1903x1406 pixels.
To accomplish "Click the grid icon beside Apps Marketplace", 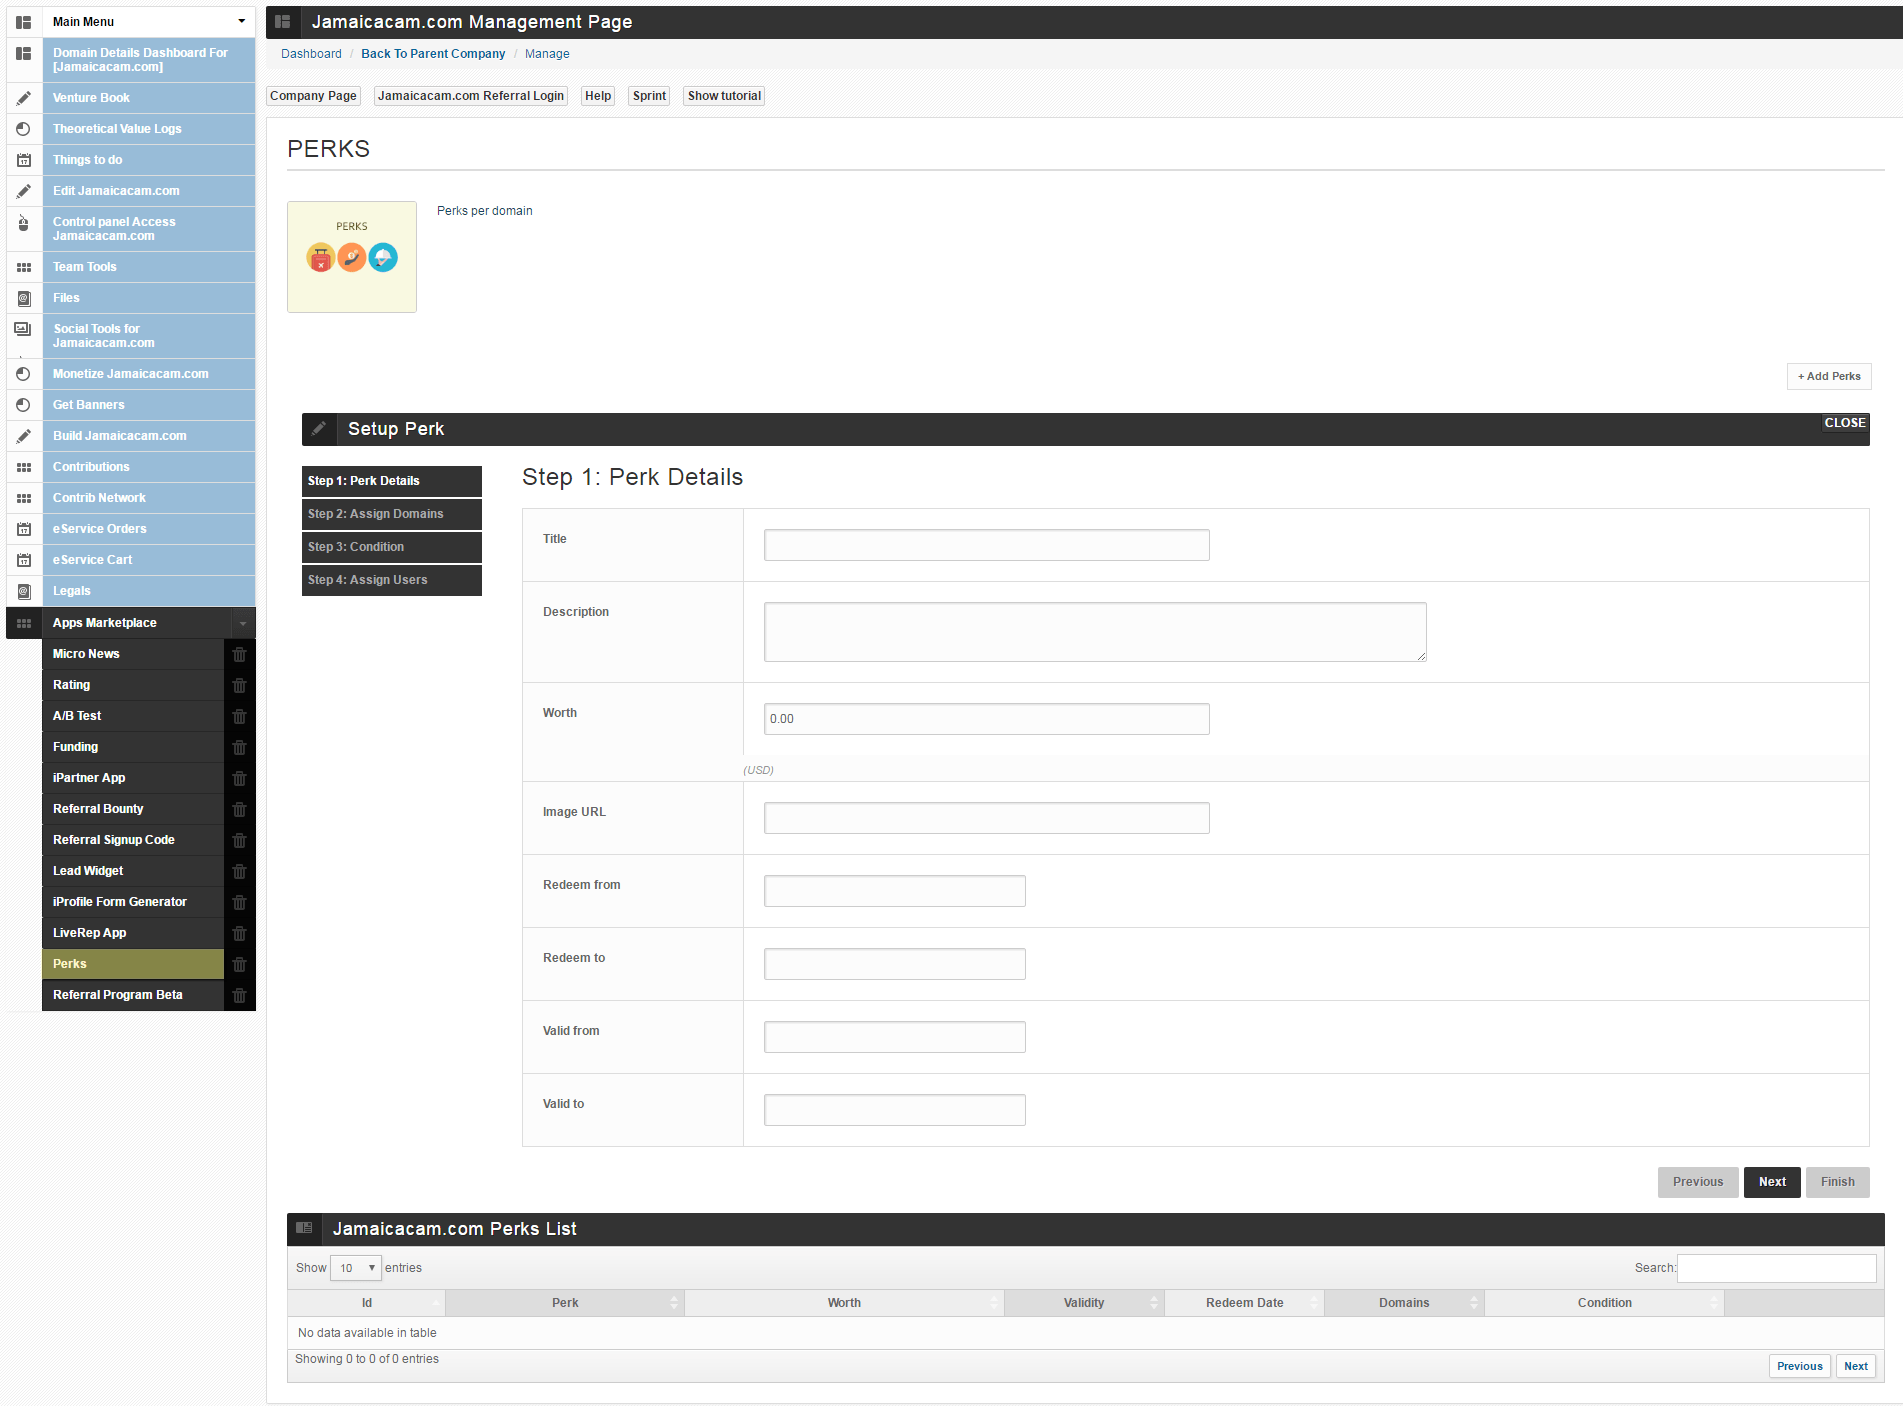I will point(24,623).
